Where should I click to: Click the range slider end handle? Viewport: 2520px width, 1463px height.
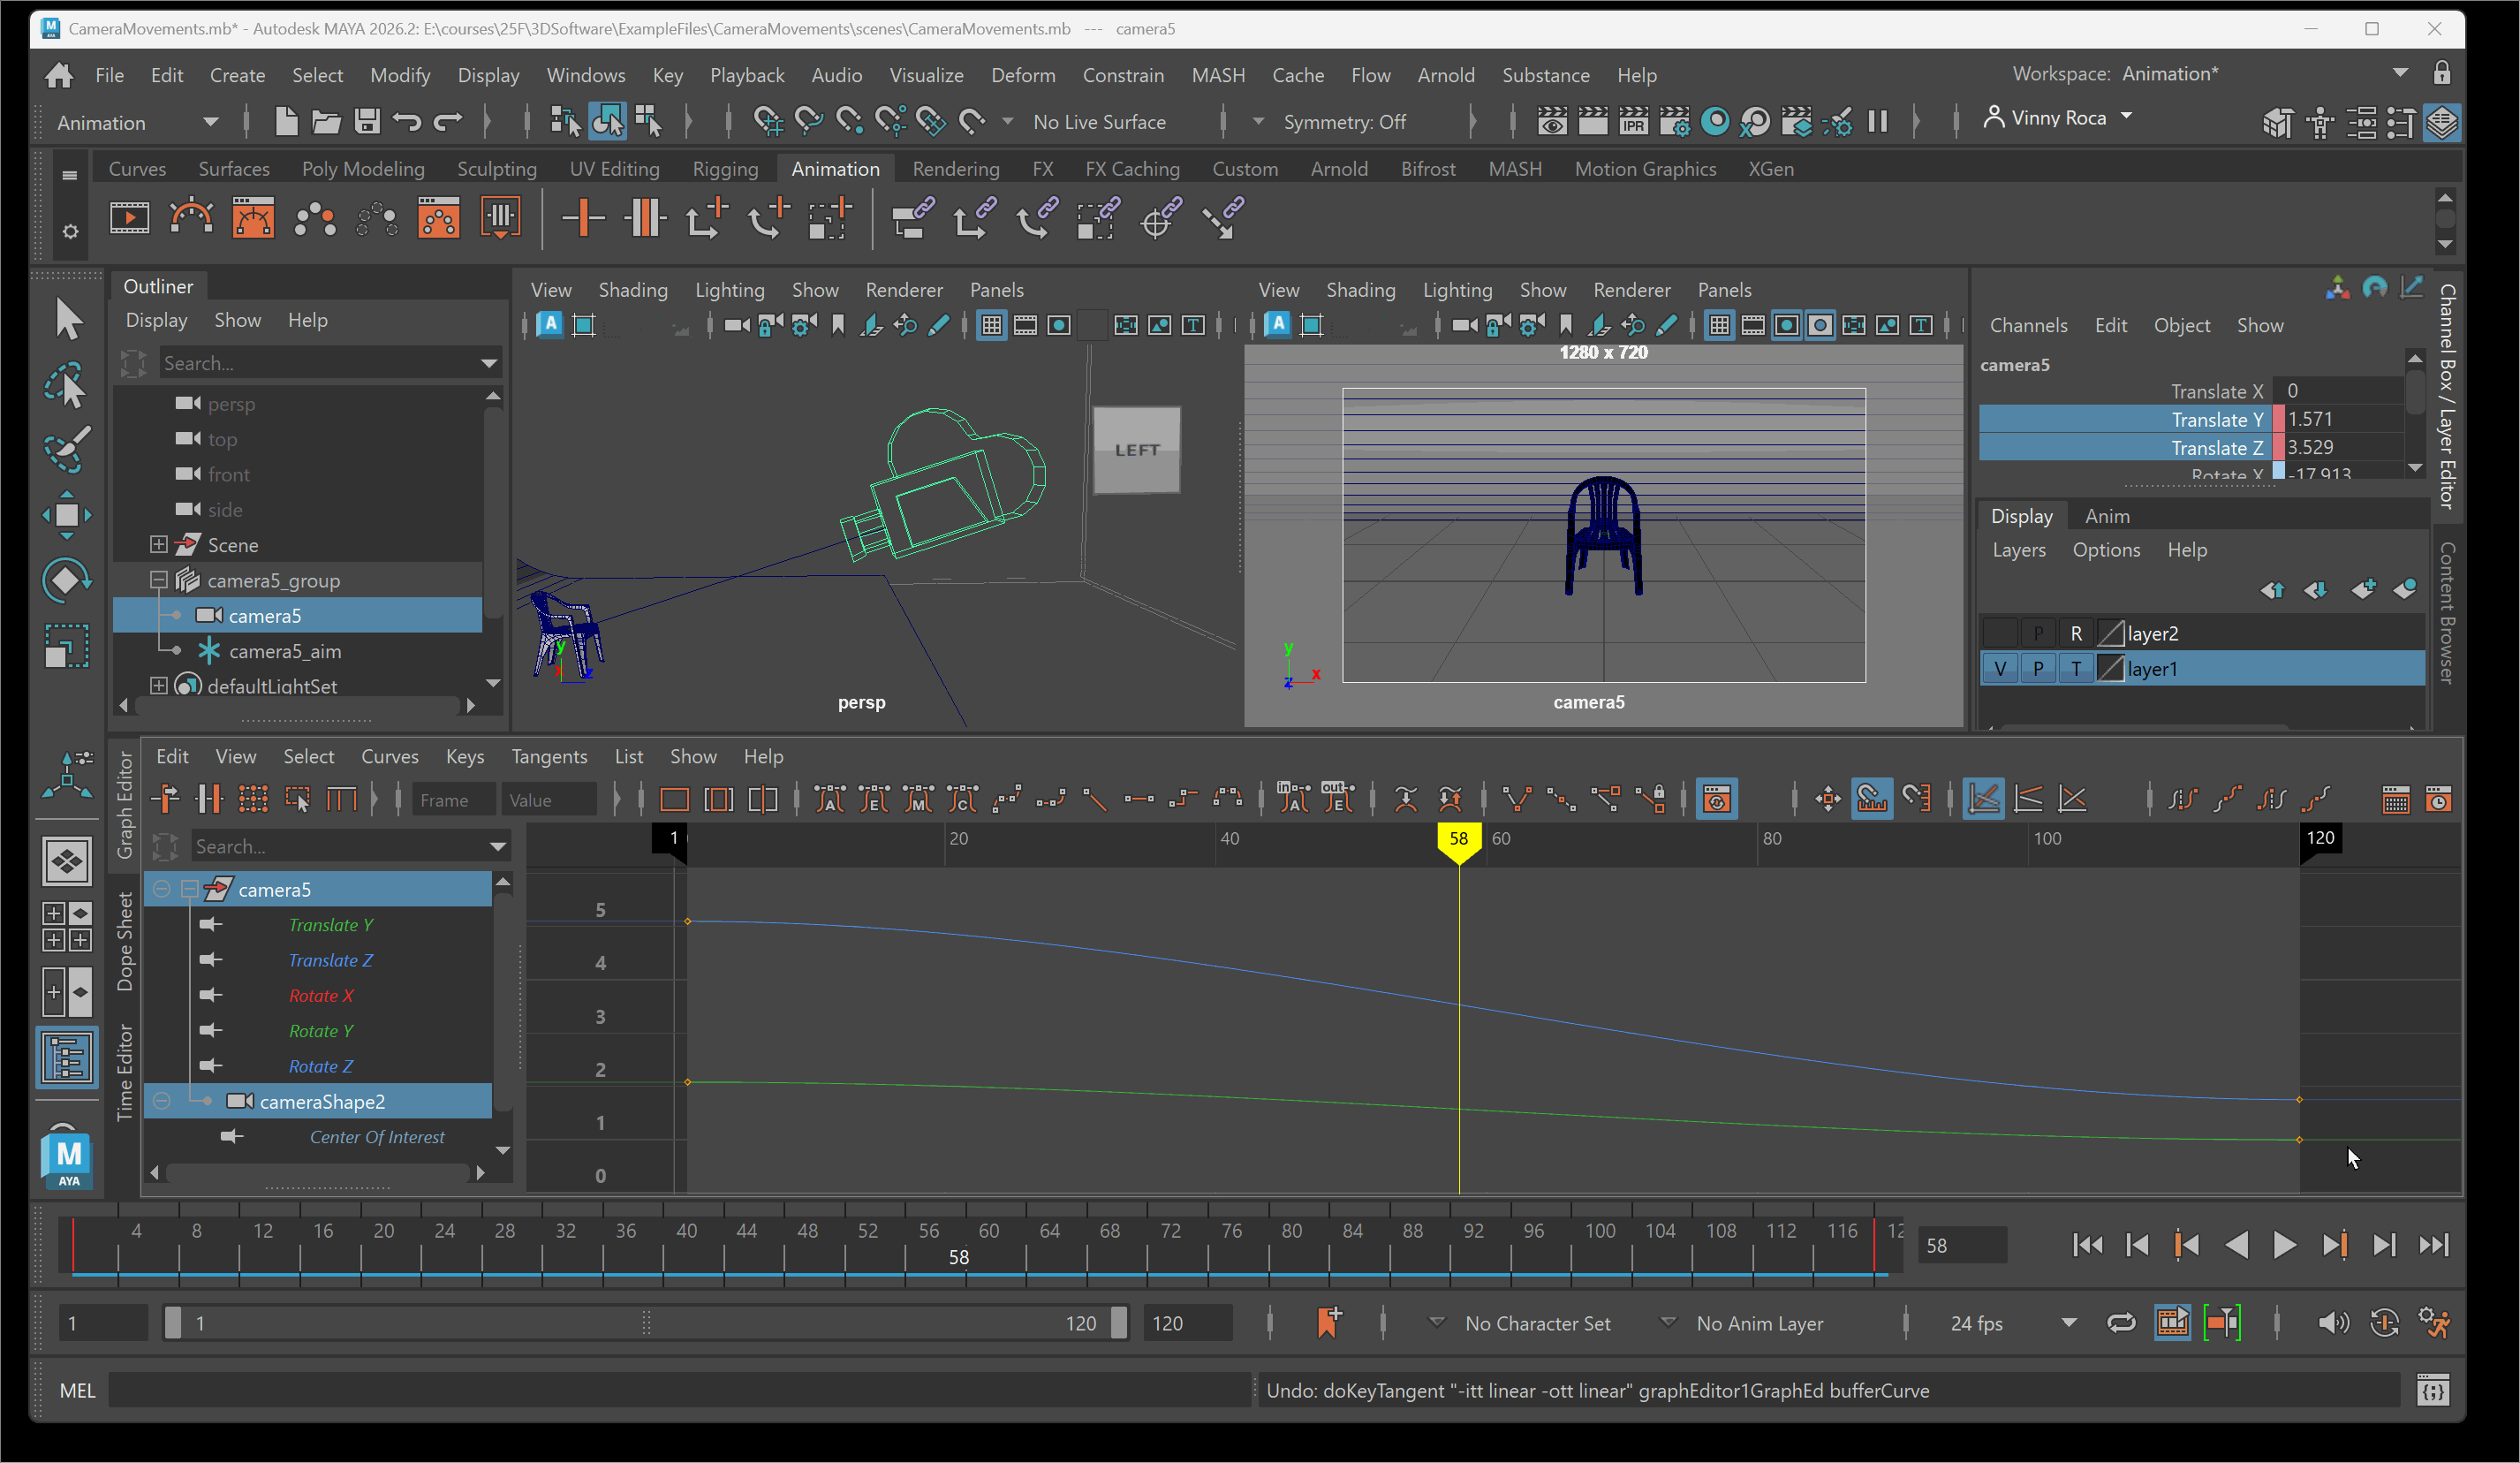click(1119, 1323)
